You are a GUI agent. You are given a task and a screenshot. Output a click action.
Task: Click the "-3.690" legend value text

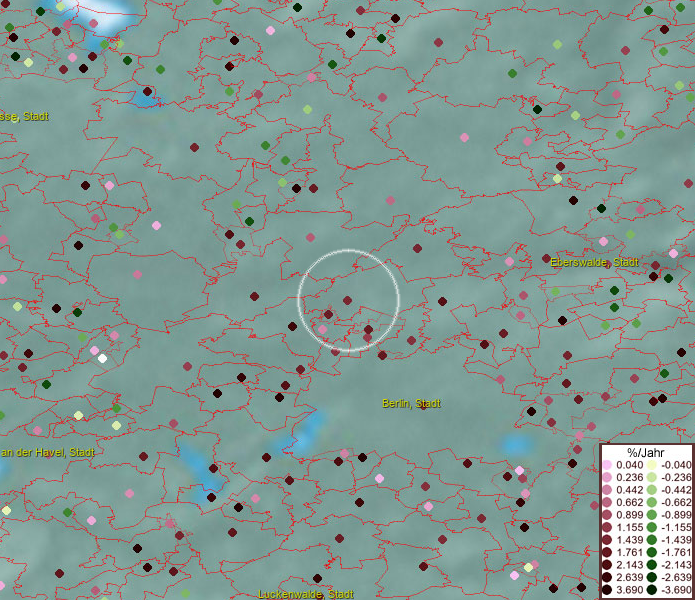point(676,590)
